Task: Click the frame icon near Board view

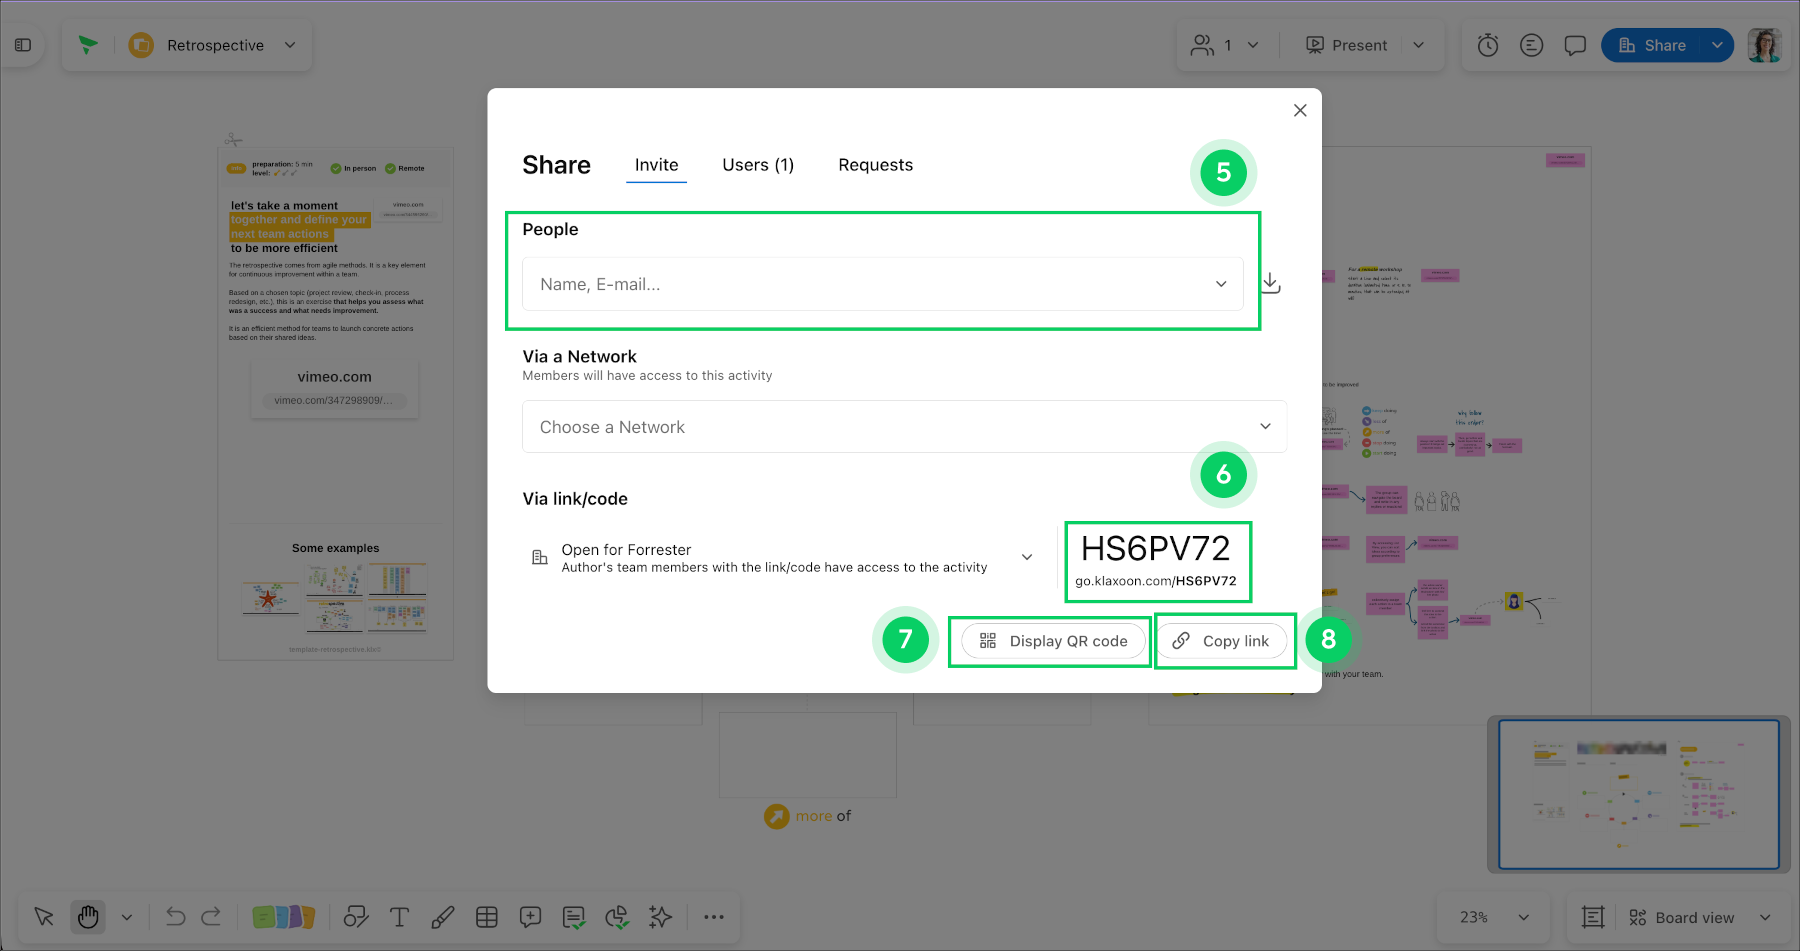Action: pos(1593,917)
